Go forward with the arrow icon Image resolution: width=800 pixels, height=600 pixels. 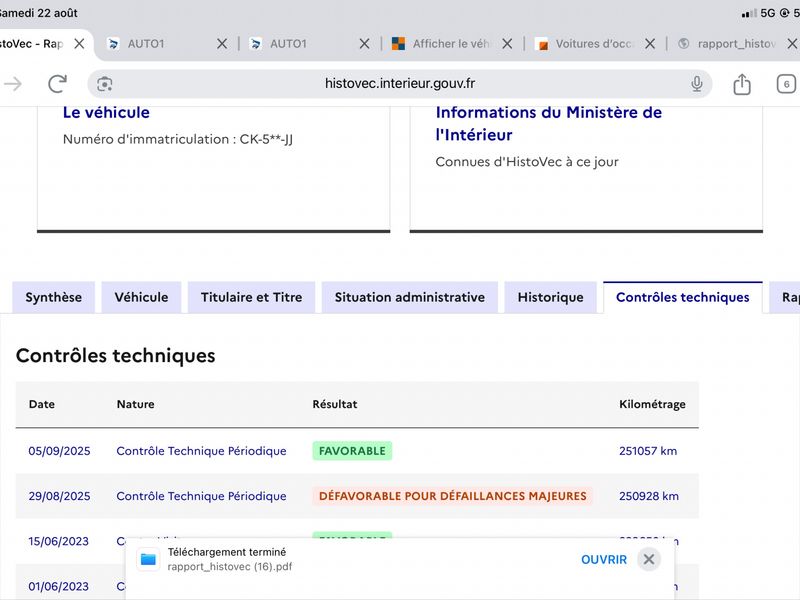[x=13, y=84]
